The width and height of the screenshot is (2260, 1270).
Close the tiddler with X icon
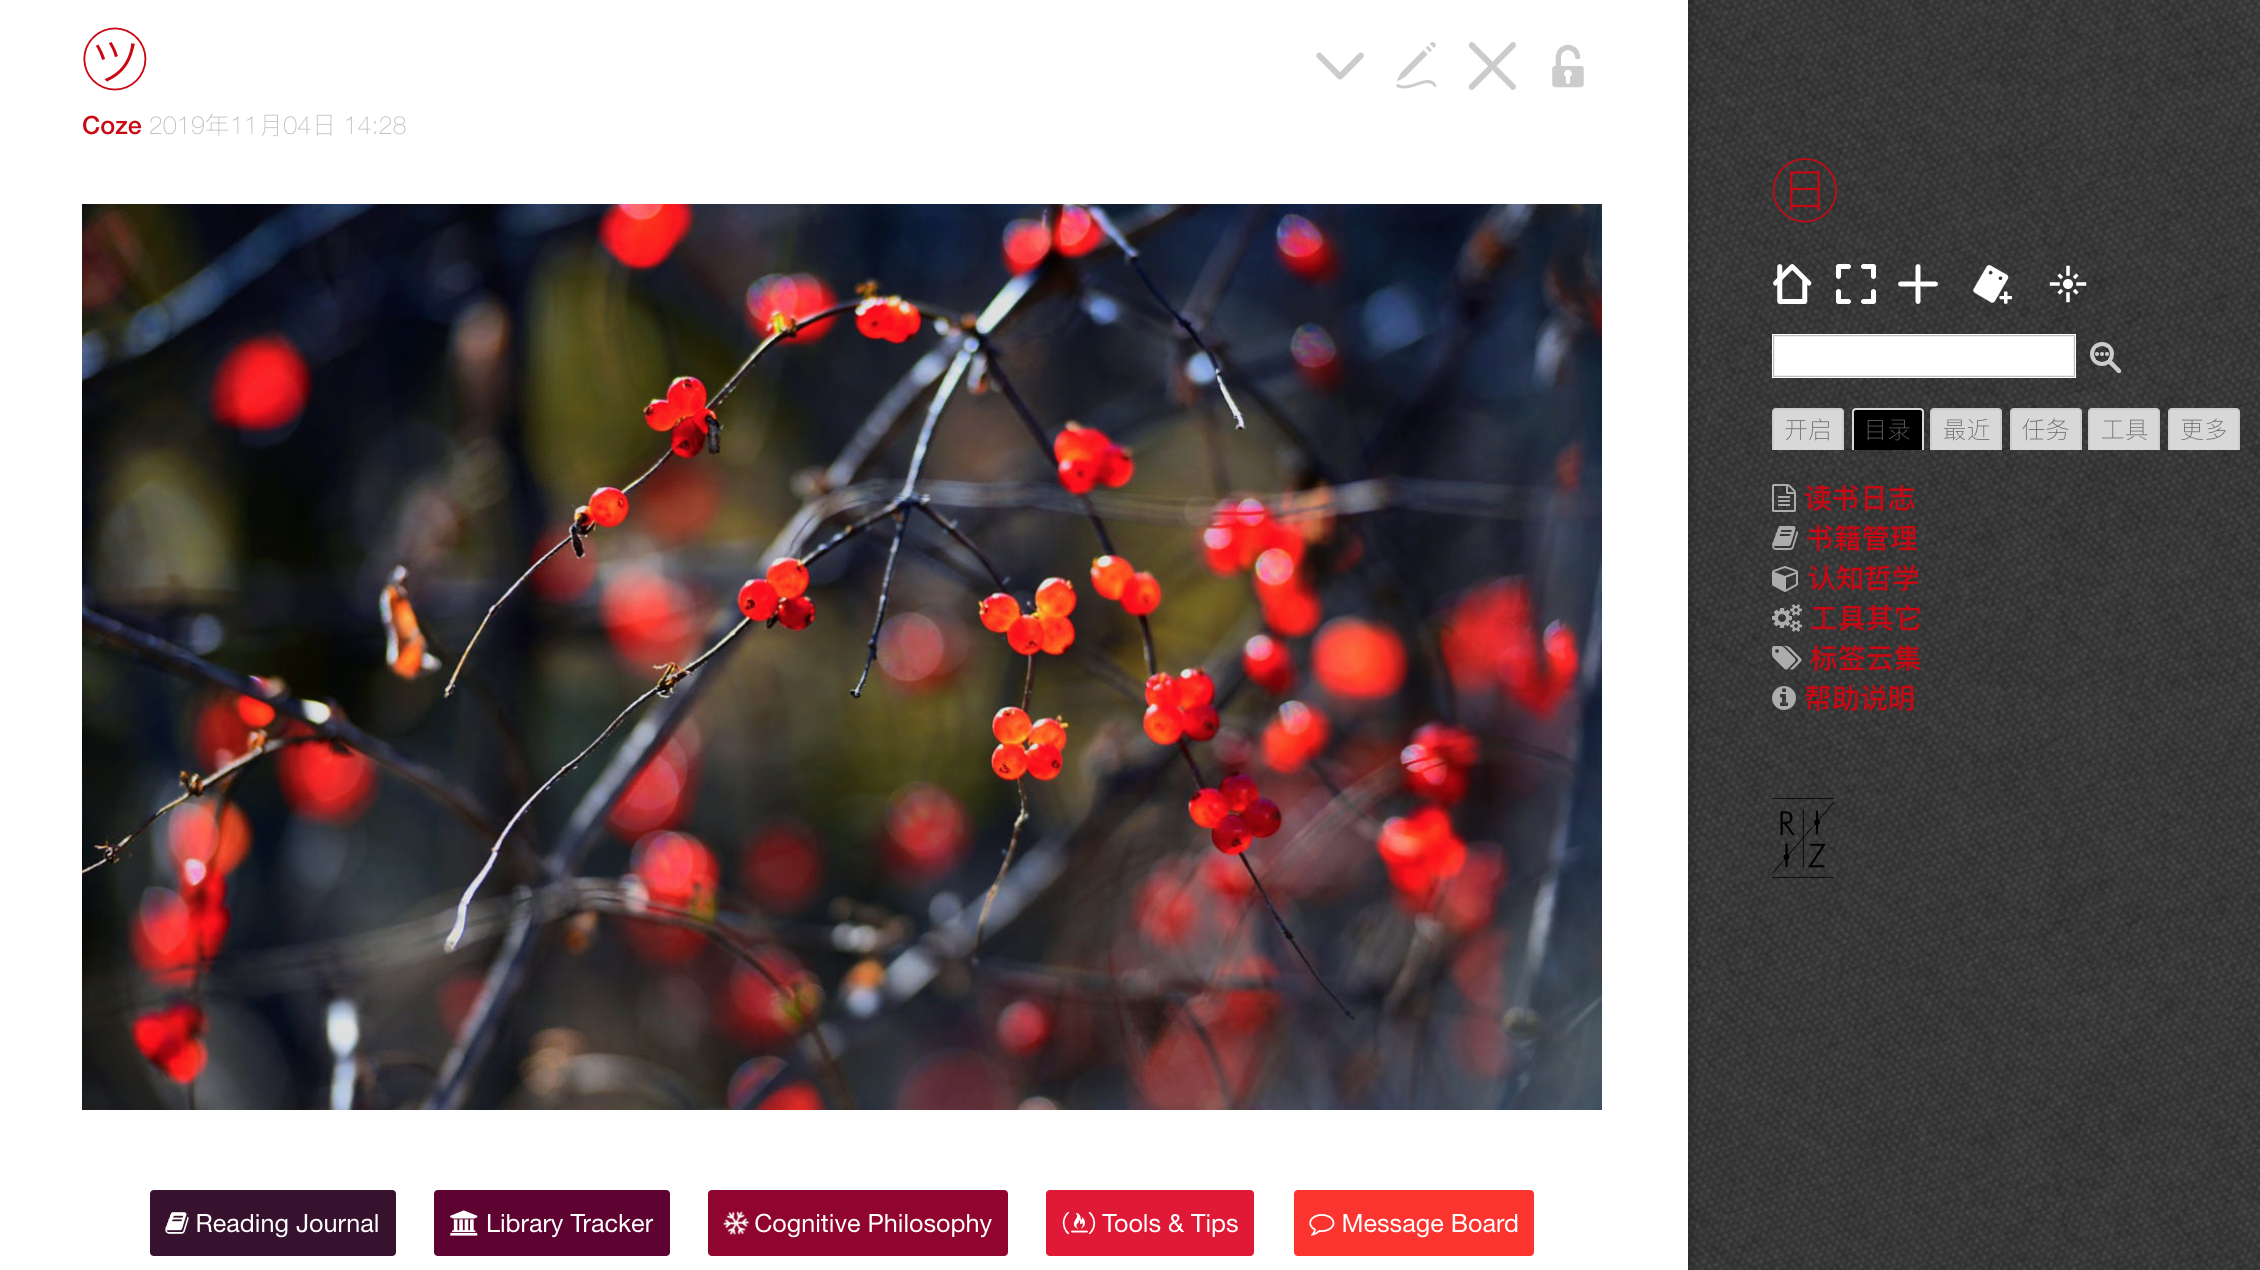click(x=1492, y=67)
